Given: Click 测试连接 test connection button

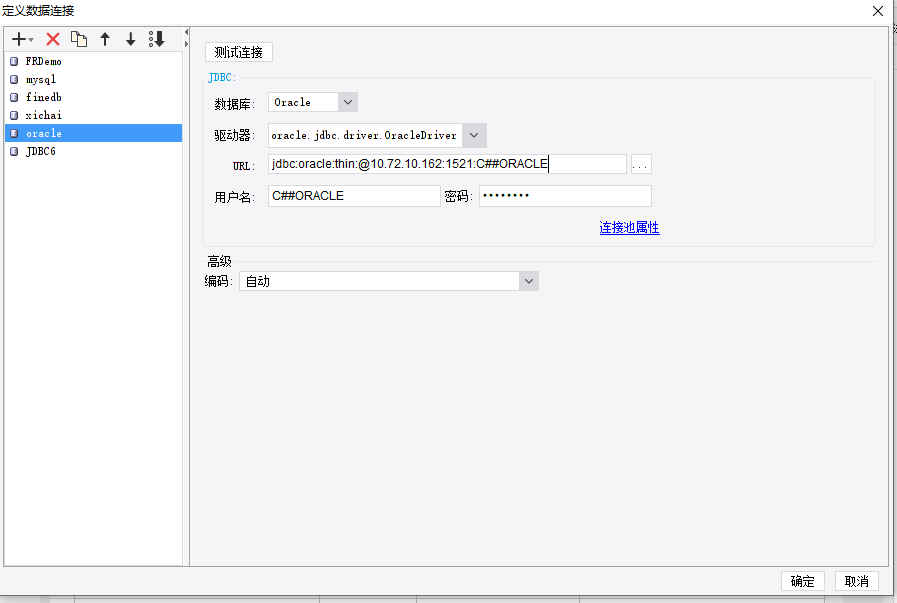Looking at the screenshot, I should click(239, 52).
